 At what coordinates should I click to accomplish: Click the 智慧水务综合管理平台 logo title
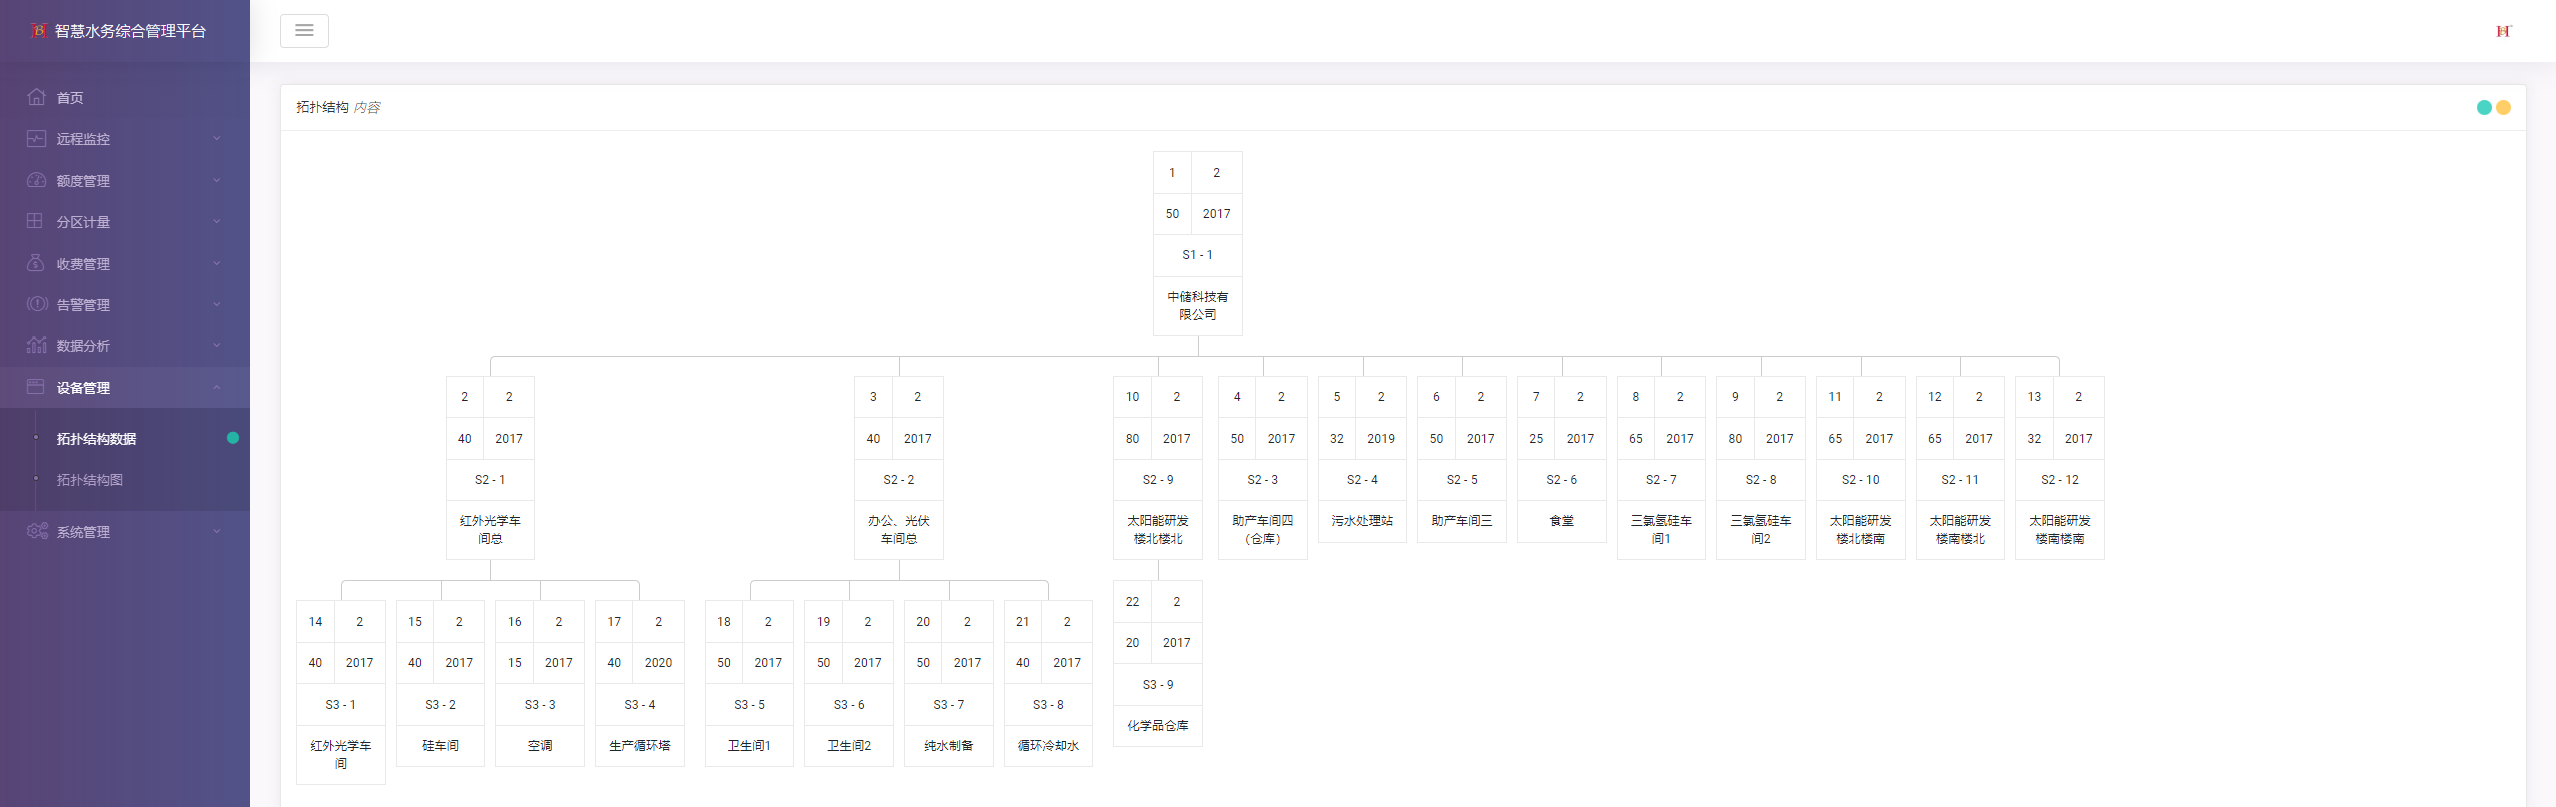pyautogui.click(x=130, y=31)
